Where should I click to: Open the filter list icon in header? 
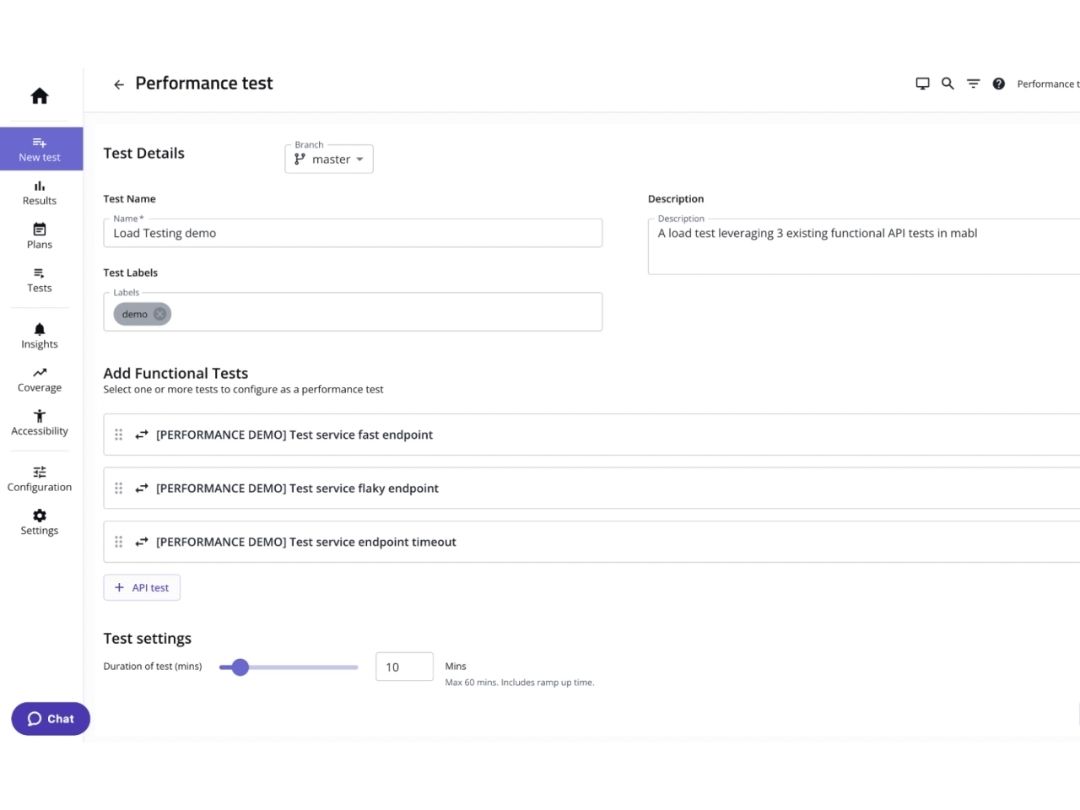click(x=973, y=83)
